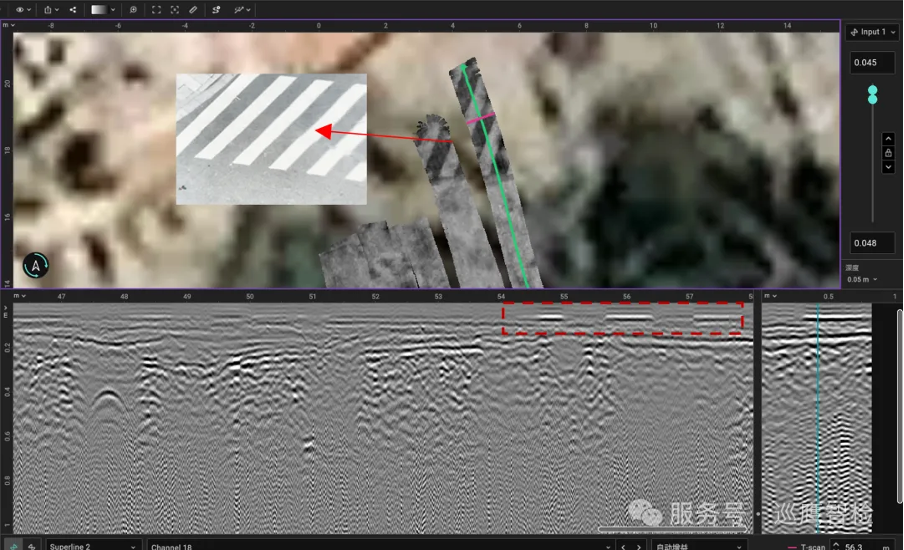Screen dimensions: 904x550
Task: Click the north compass icon on map
Action: (x=36, y=265)
